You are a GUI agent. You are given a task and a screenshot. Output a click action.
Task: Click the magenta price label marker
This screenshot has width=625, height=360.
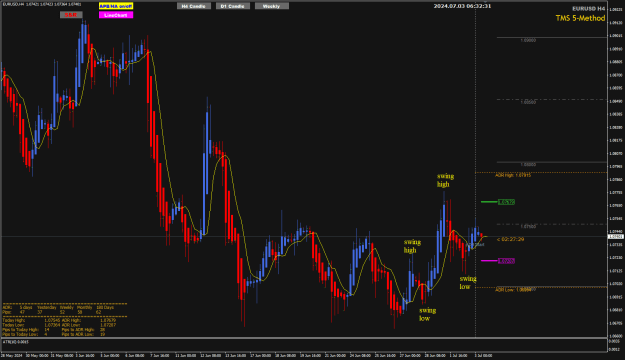click(x=506, y=261)
